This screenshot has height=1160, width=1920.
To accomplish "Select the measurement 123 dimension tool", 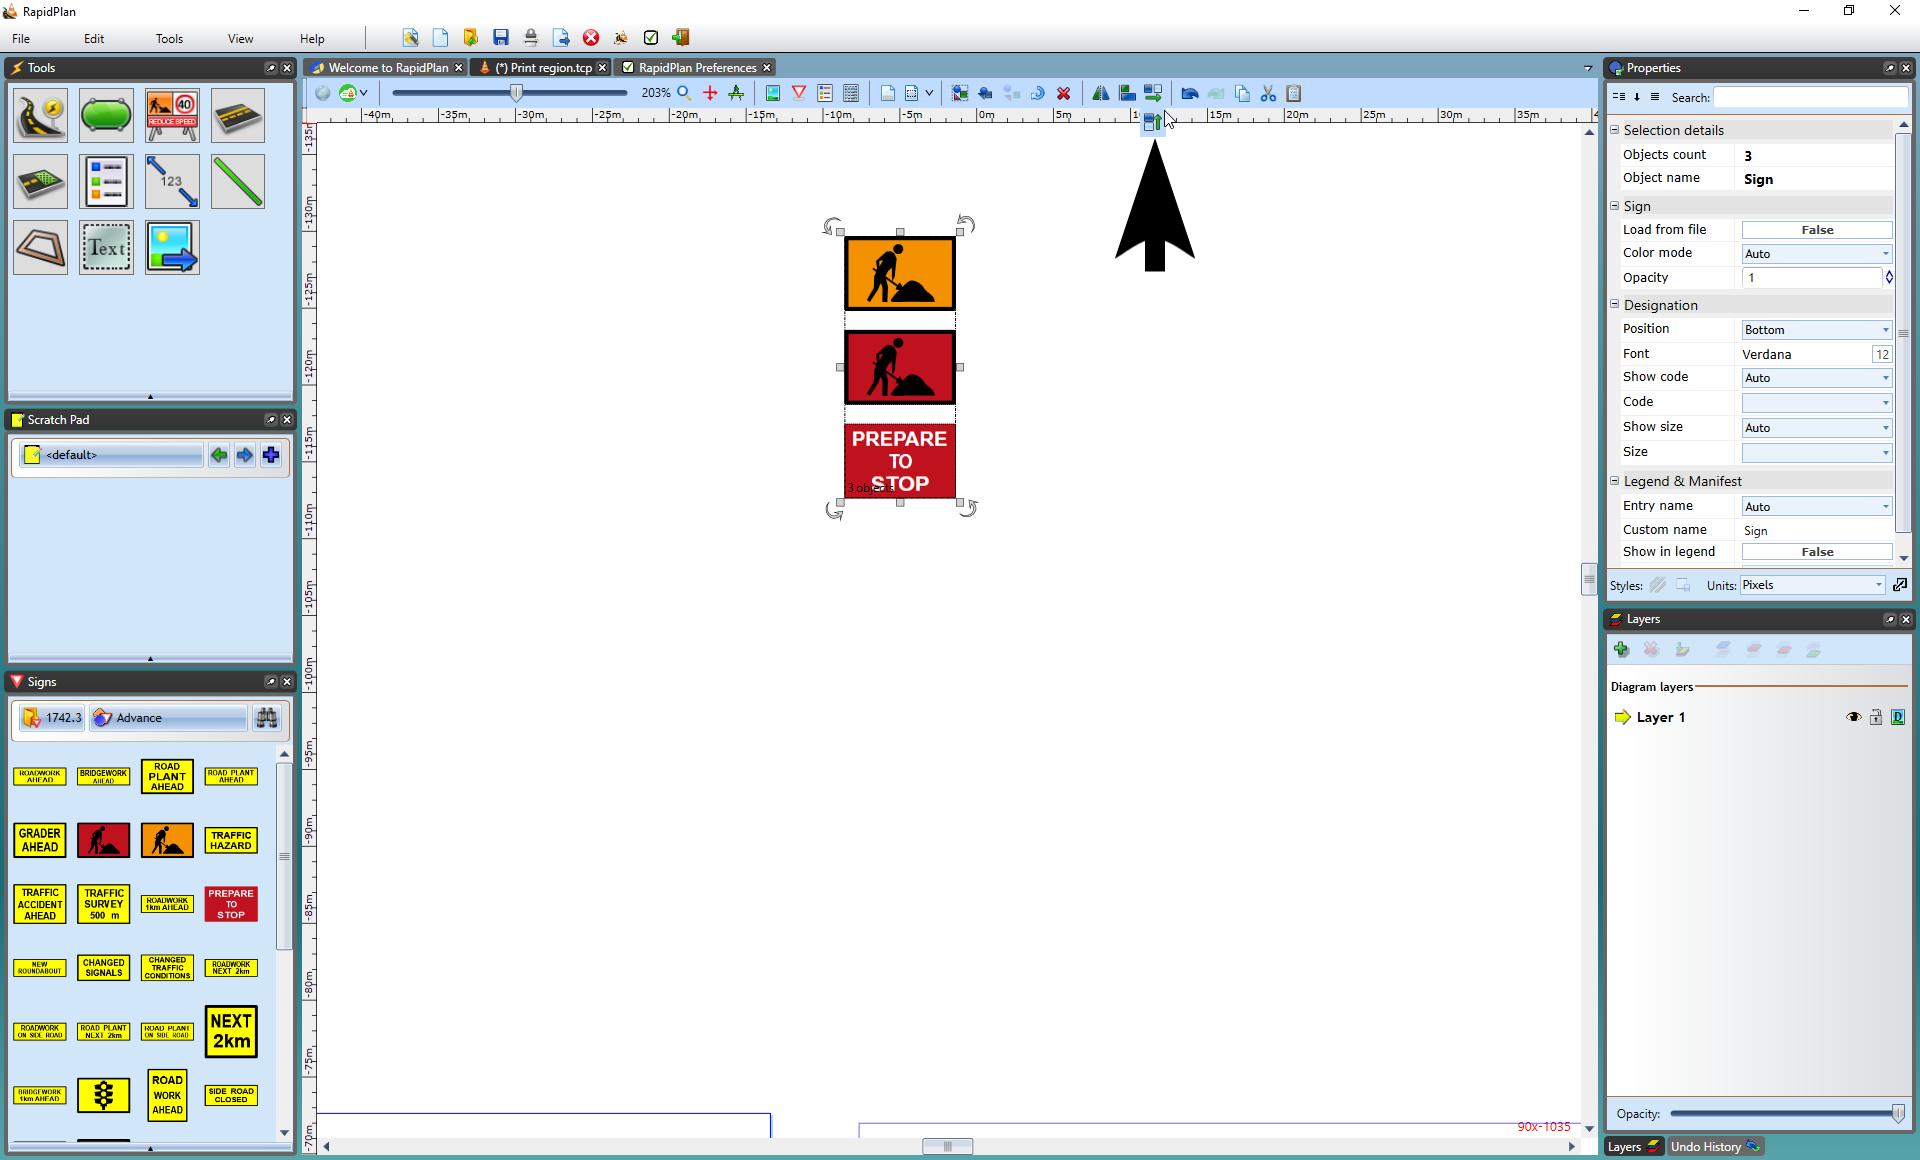I will pyautogui.click(x=172, y=181).
